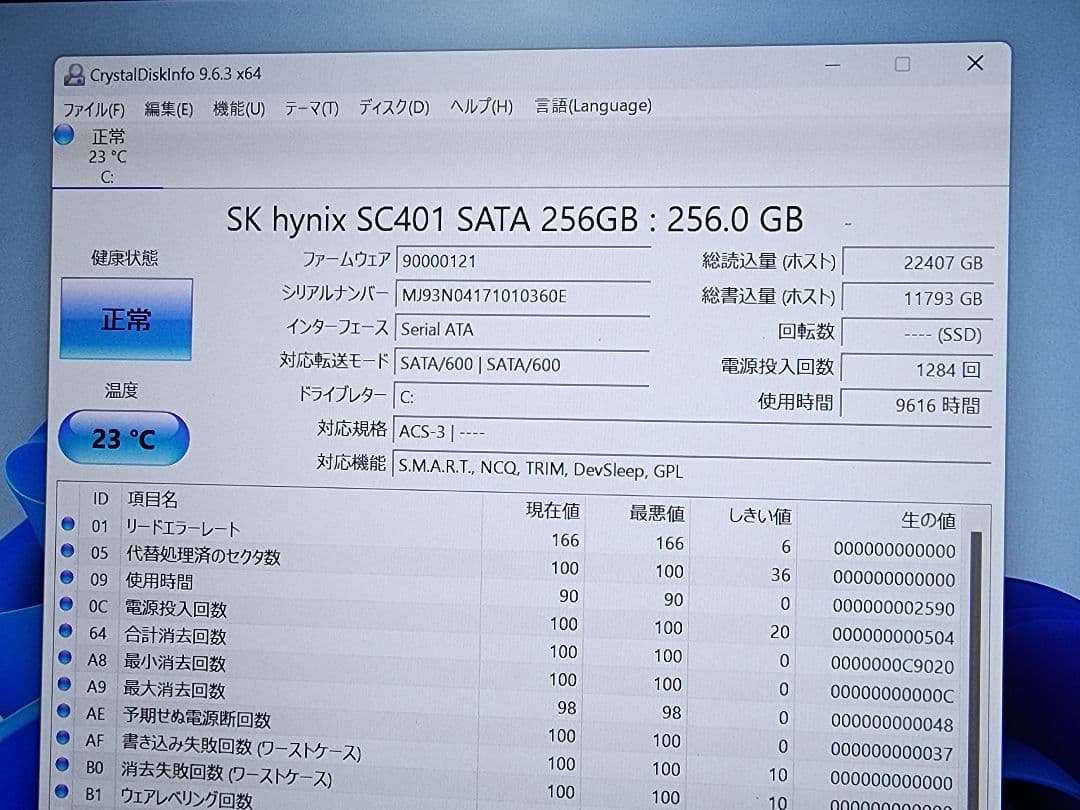Click the 現在値 column header
Screen dimensions: 1080x810
point(552,510)
